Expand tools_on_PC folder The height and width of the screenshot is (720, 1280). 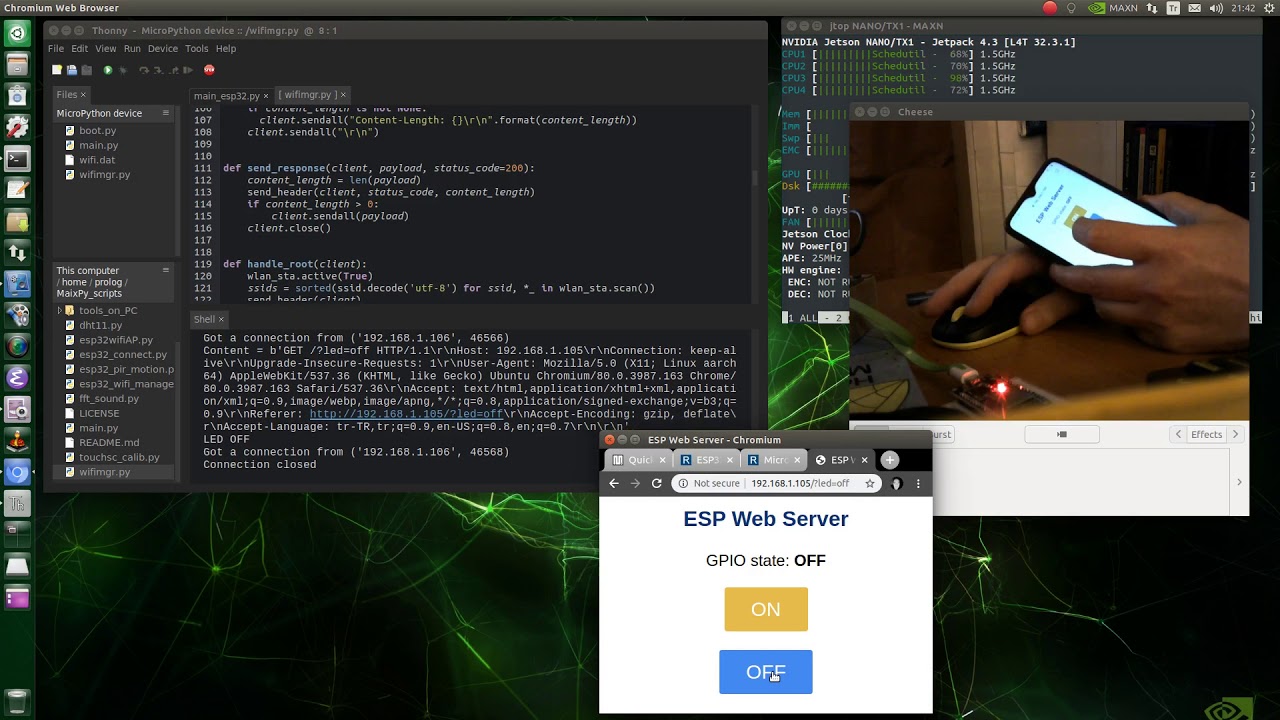pyautogui.click(x=60, y=311)
